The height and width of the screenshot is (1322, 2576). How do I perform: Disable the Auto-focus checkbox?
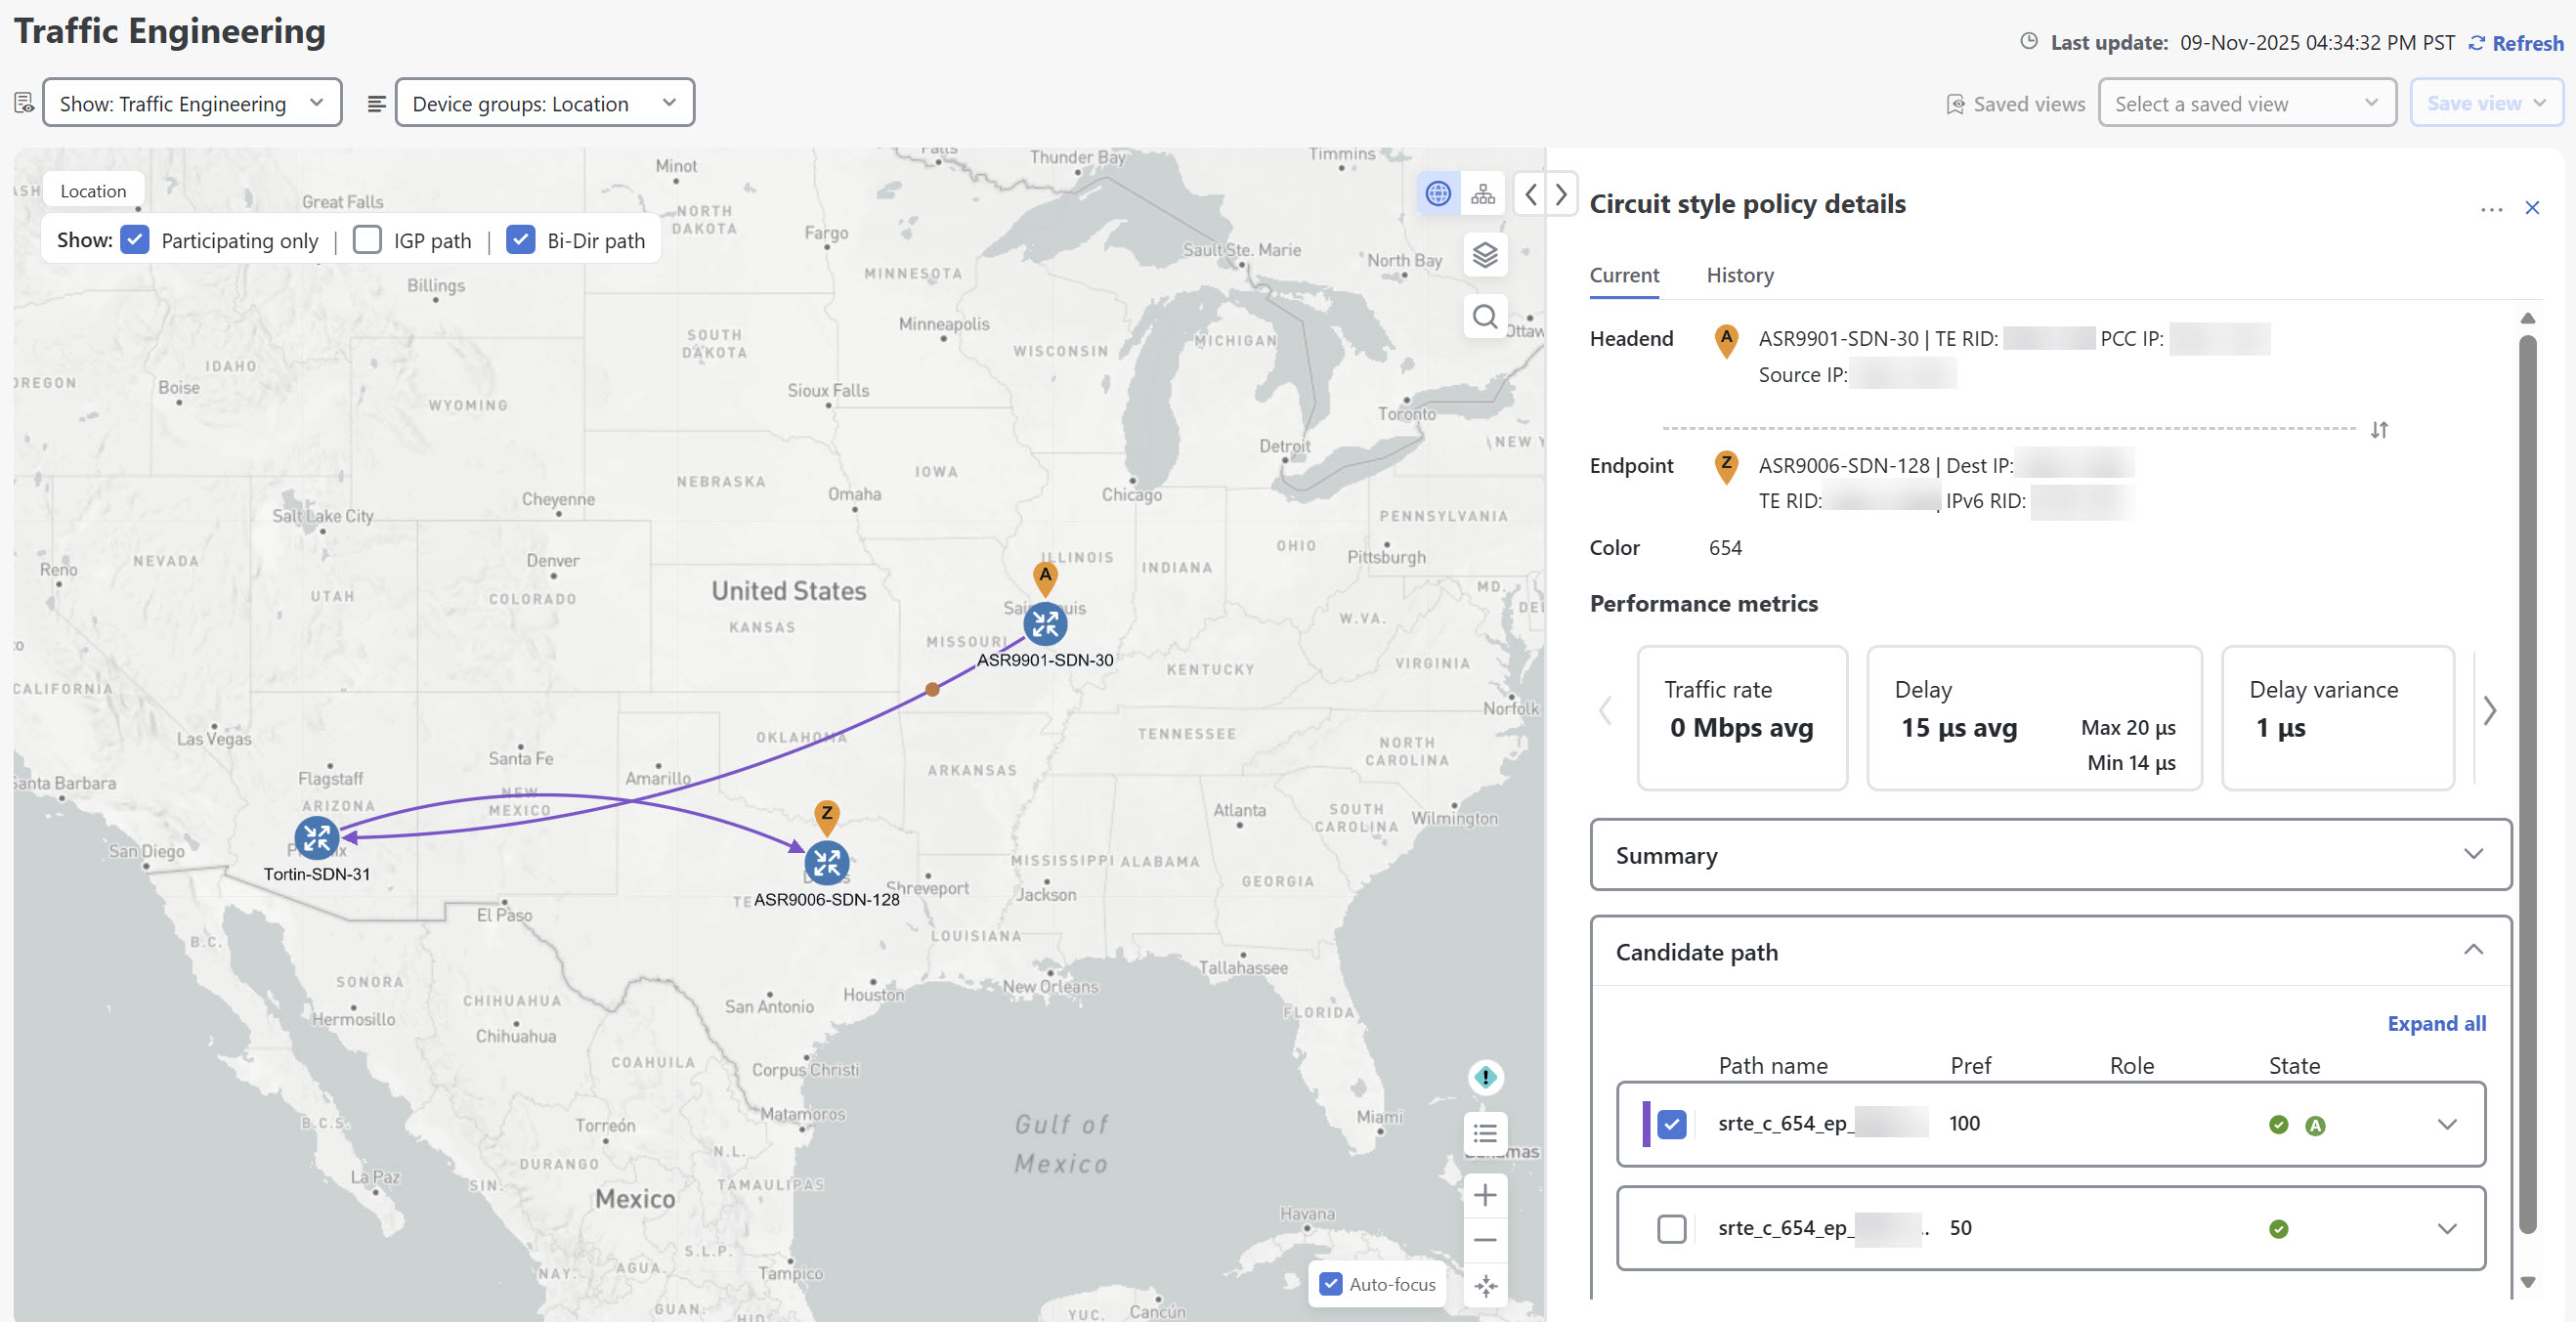1330,1284
